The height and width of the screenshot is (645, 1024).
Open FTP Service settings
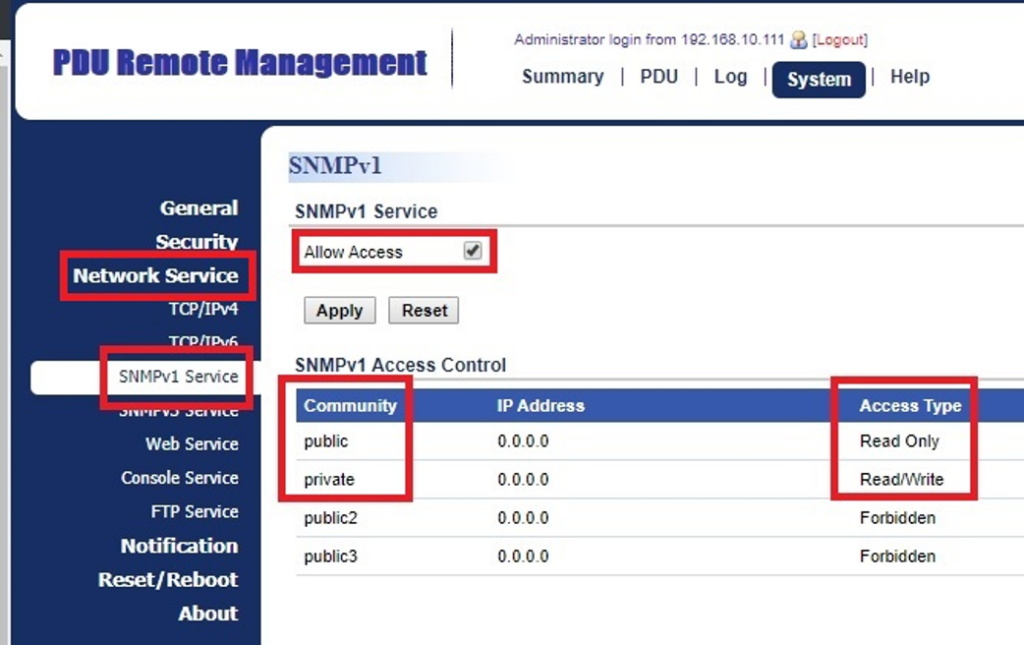pyautogui.click(x=195, y=511)
